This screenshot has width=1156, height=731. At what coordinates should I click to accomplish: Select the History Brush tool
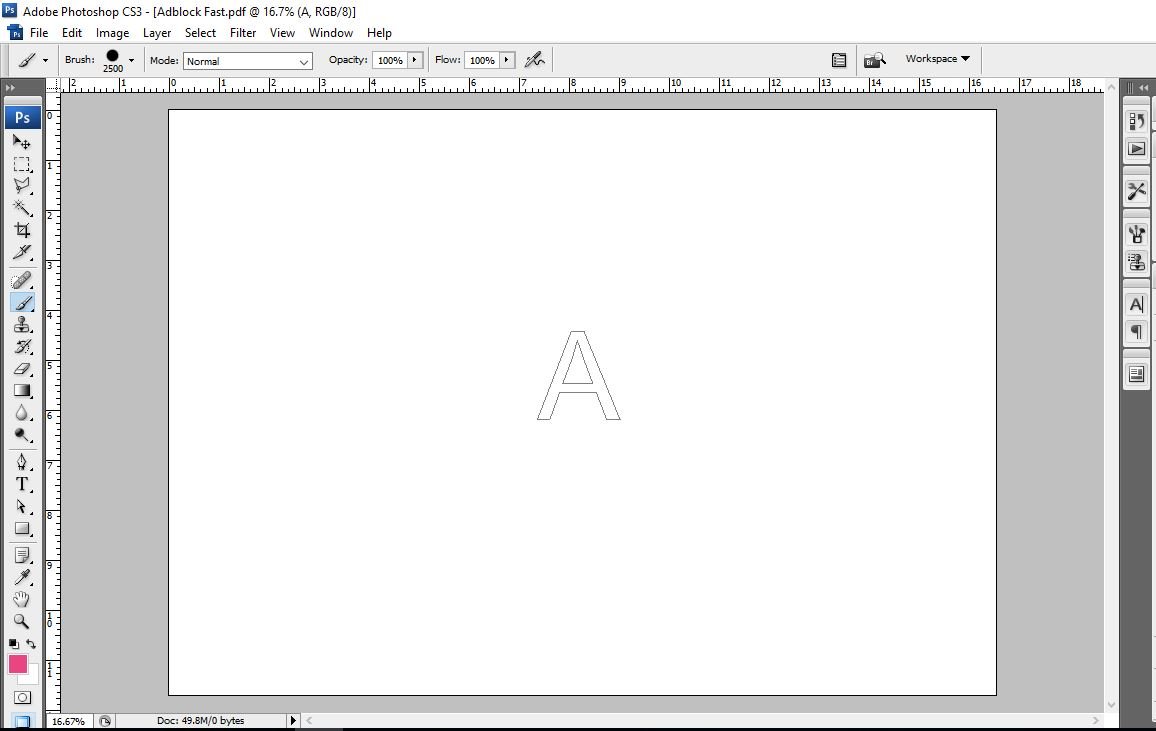click(22, 346)
